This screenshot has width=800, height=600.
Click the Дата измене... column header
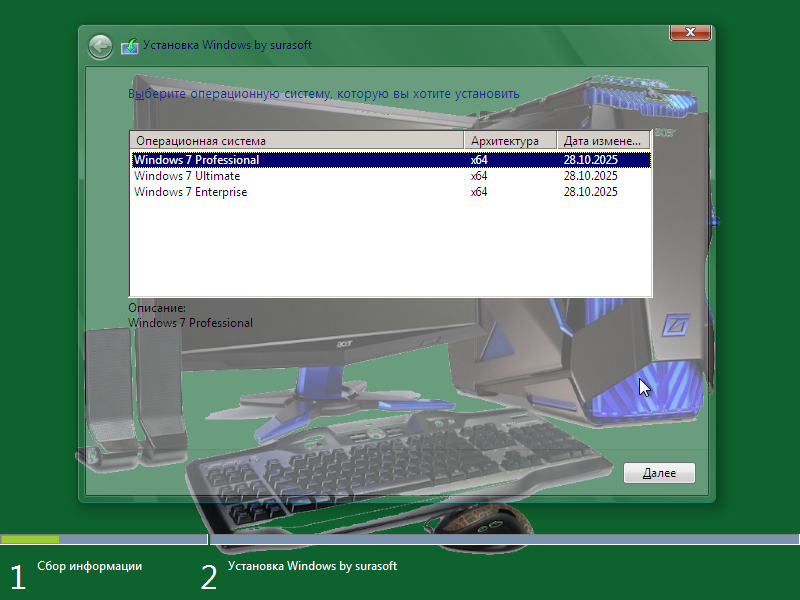click(x=603, y=141)
